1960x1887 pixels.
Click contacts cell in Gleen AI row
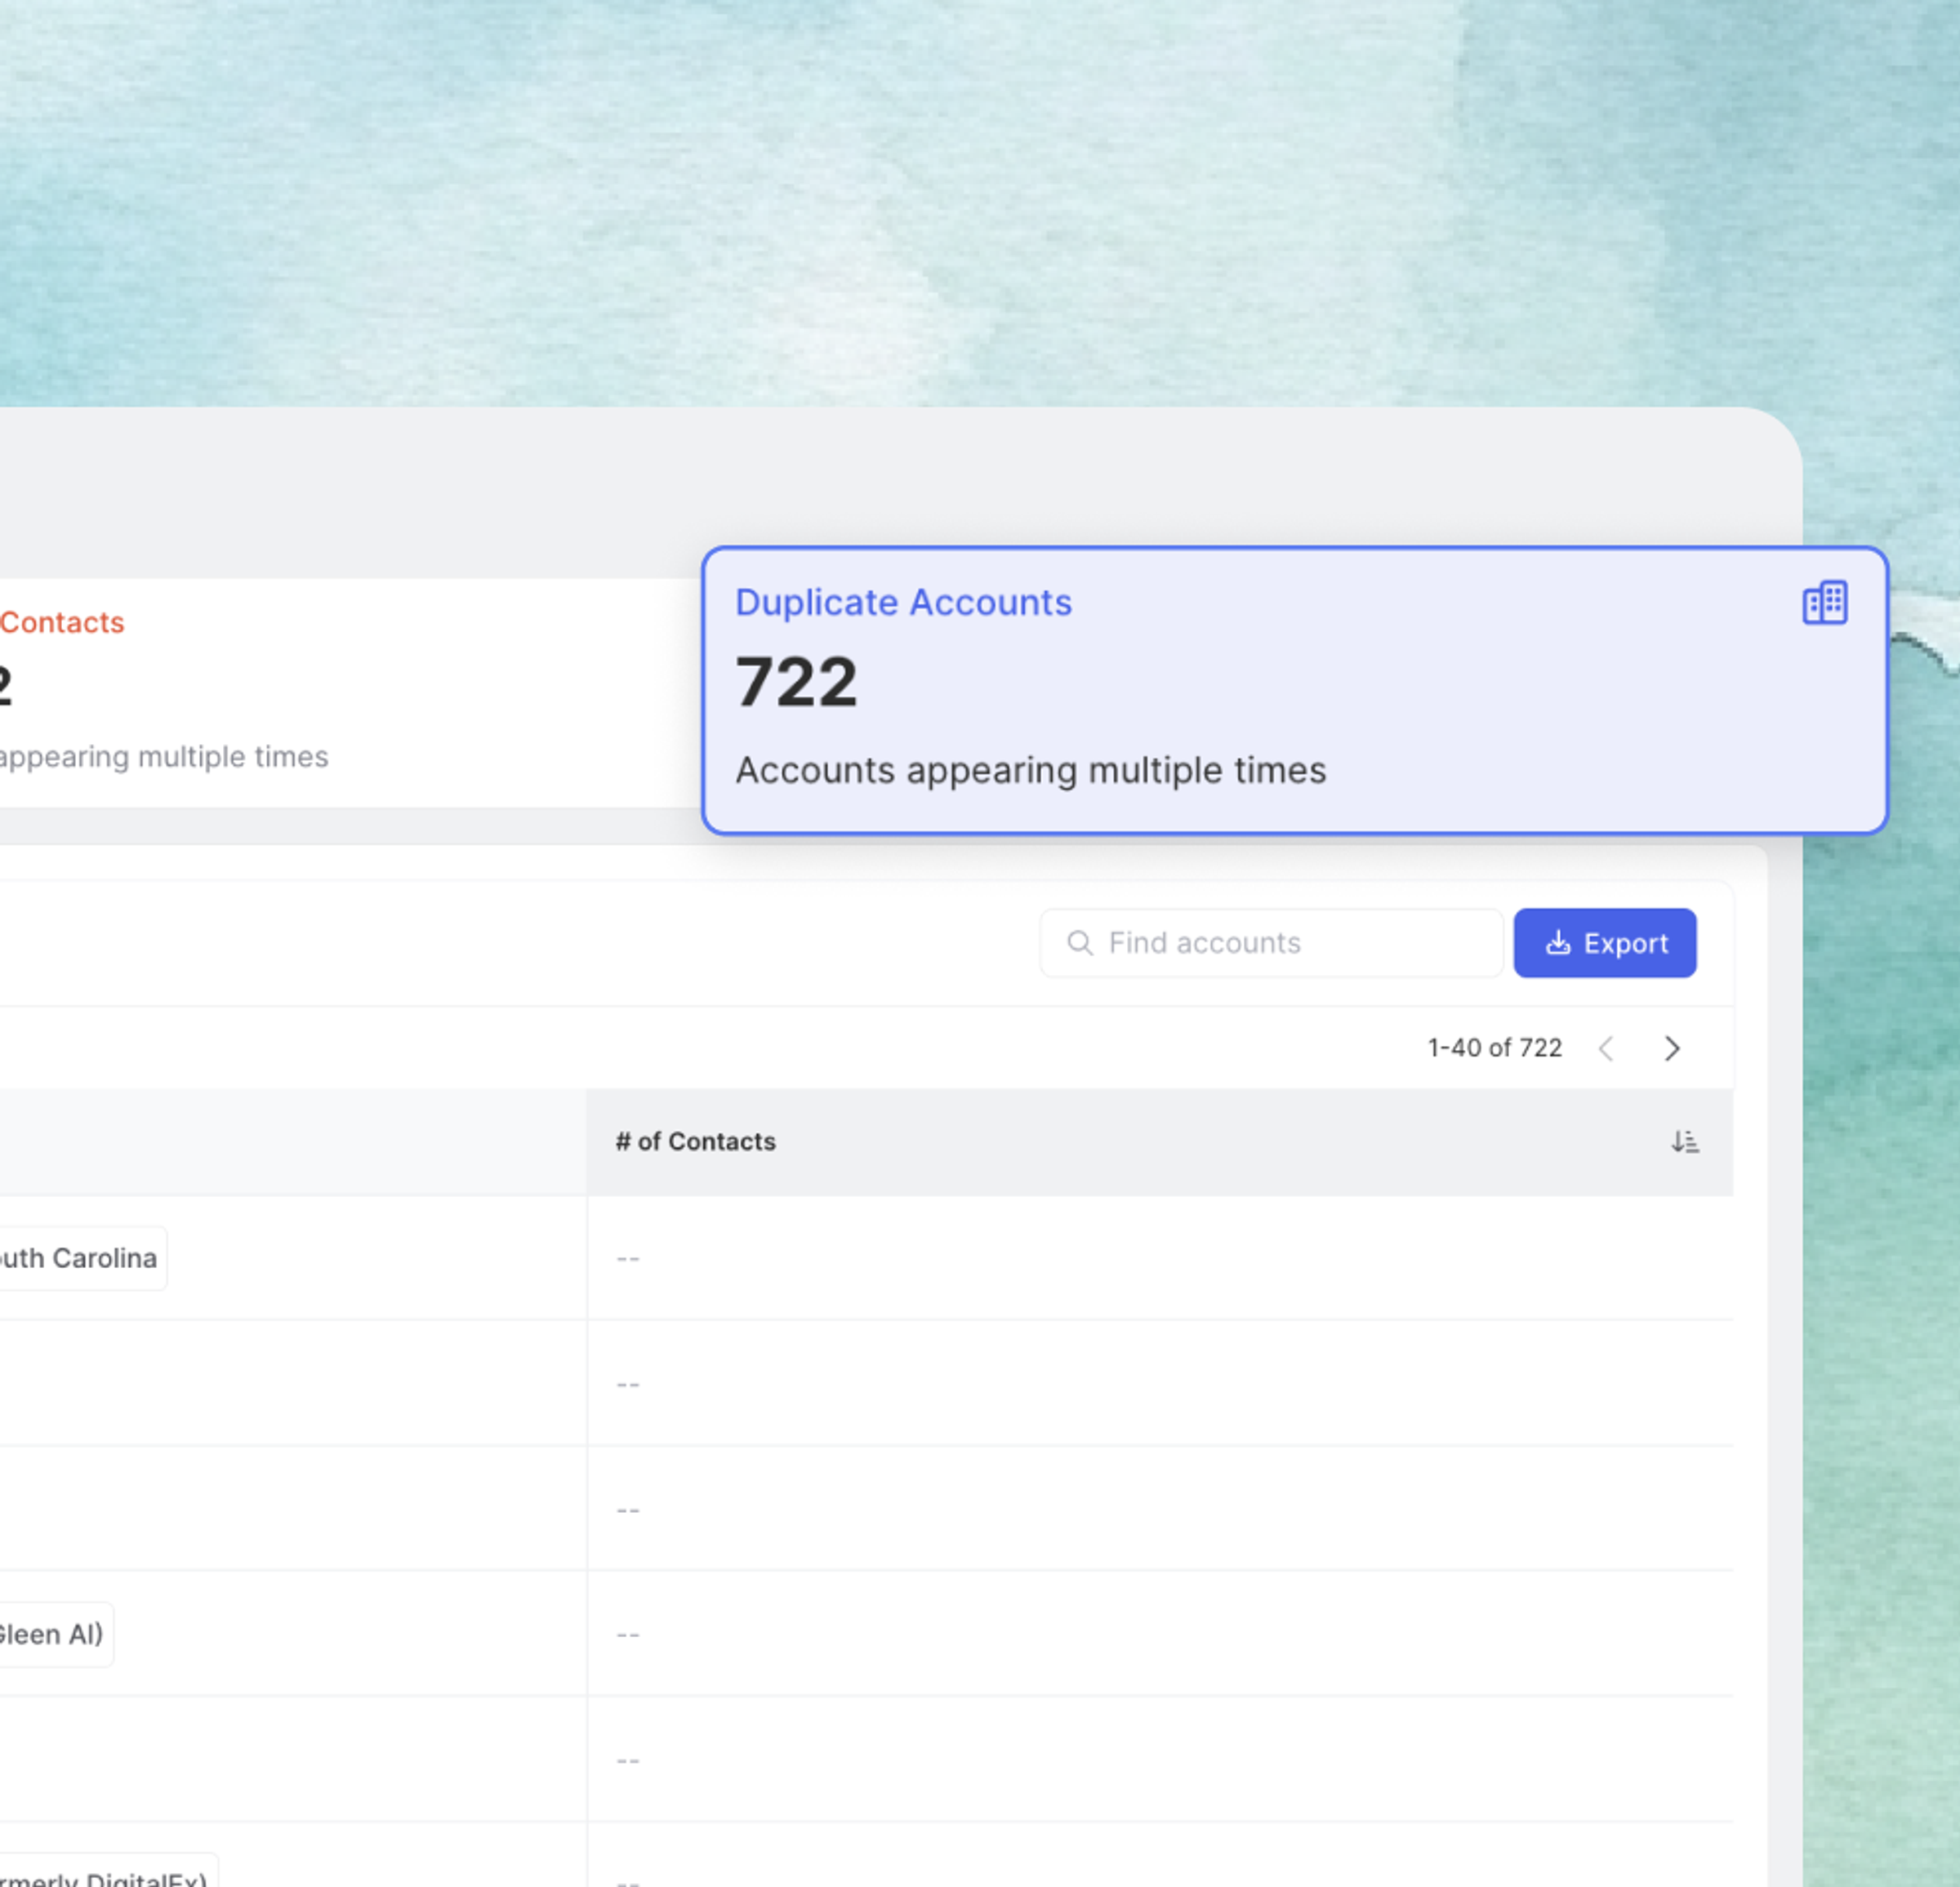(x=1160, y=1634)
